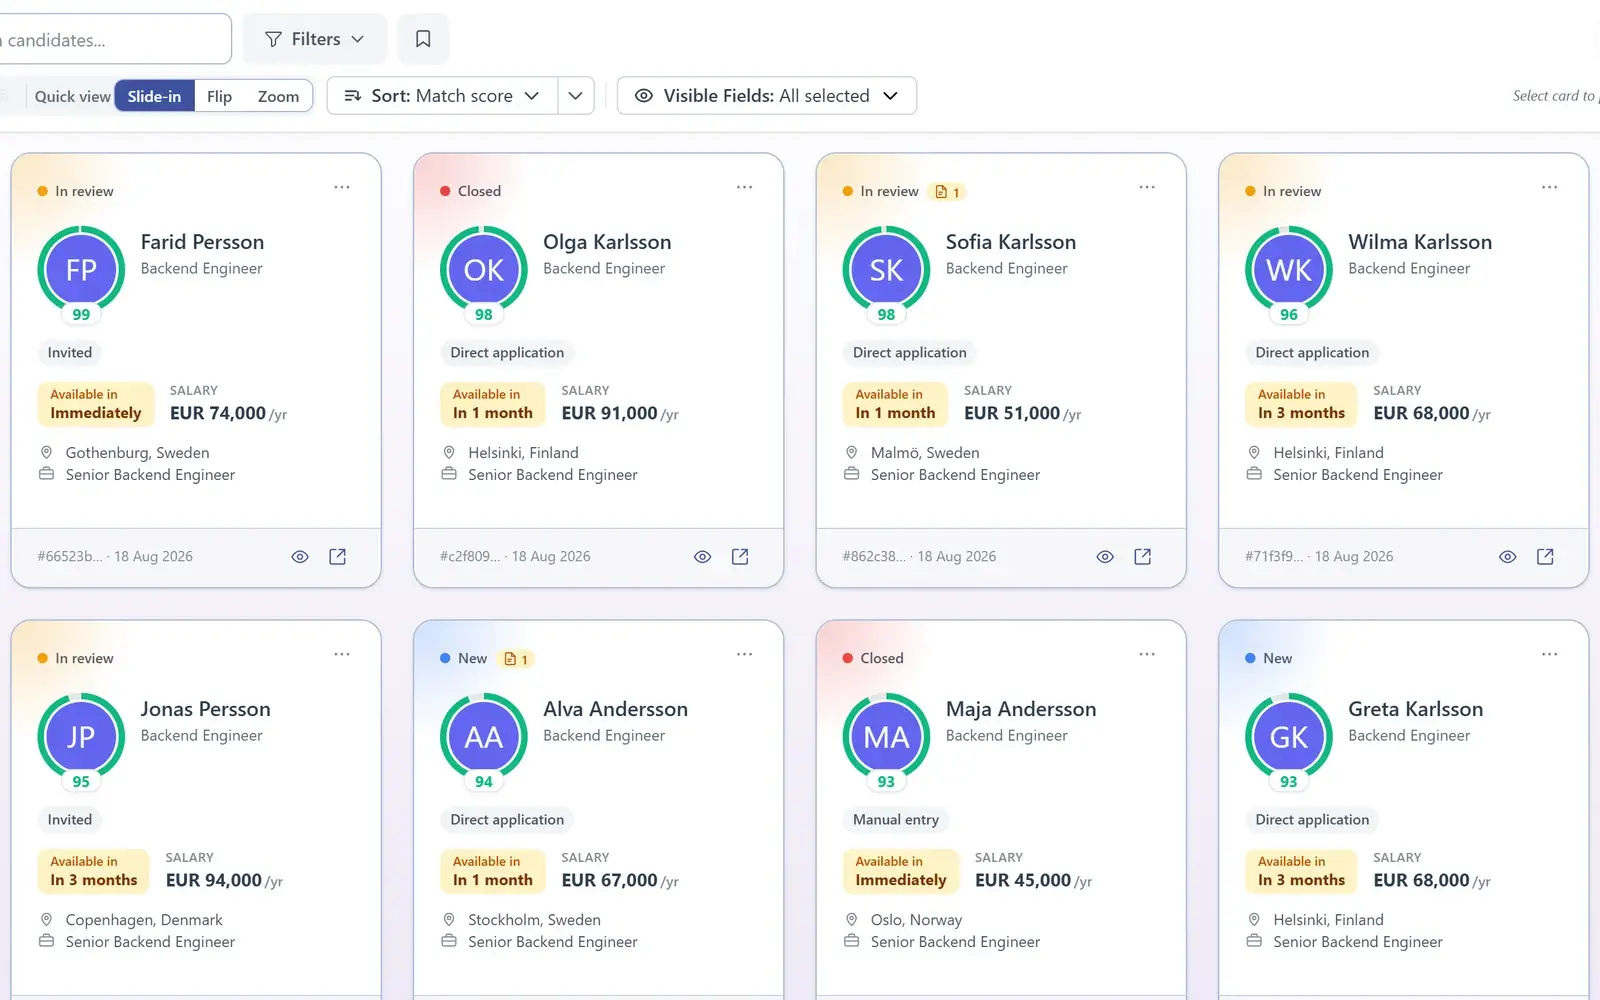Open Jonas Persson candidate name
This screenshot has height=1000, width=1600.
click(205, 709)
